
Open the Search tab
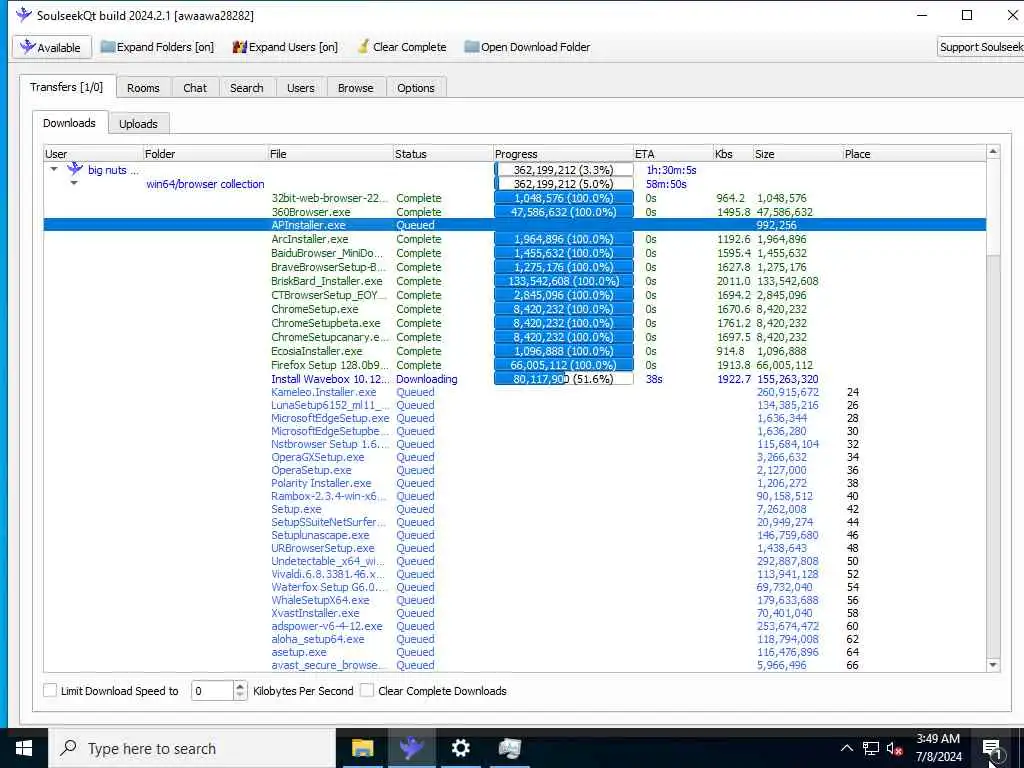coord(246,88)
